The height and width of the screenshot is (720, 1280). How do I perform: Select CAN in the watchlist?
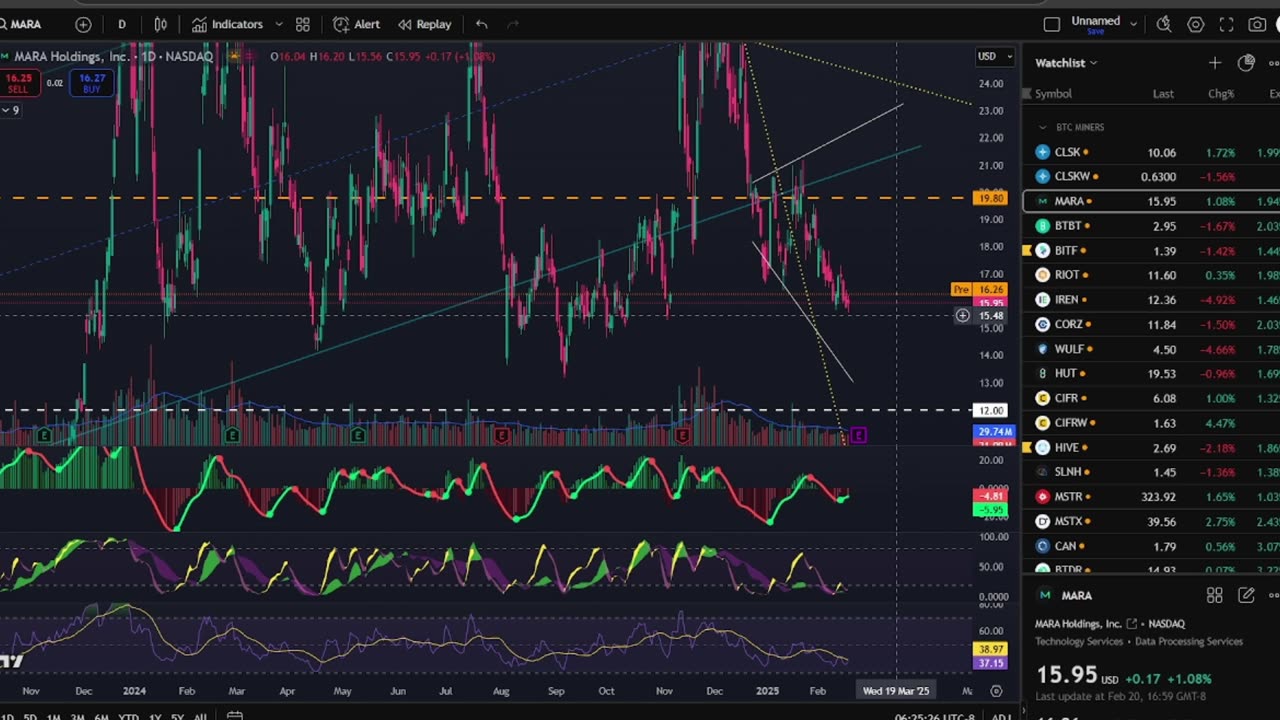[x=1150, y=546]
